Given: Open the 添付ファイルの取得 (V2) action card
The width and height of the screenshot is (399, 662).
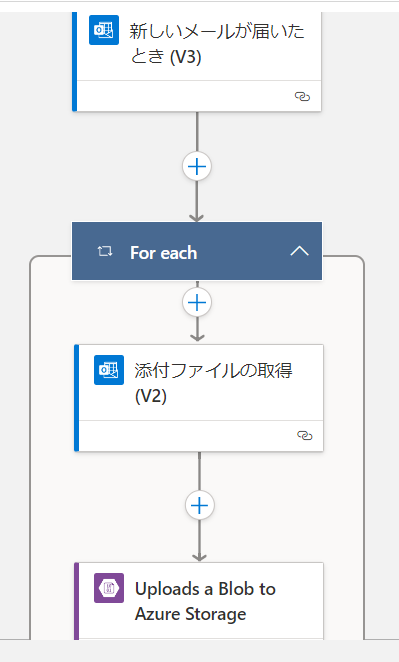Looking at the screenshot, I should coord(199,398).
